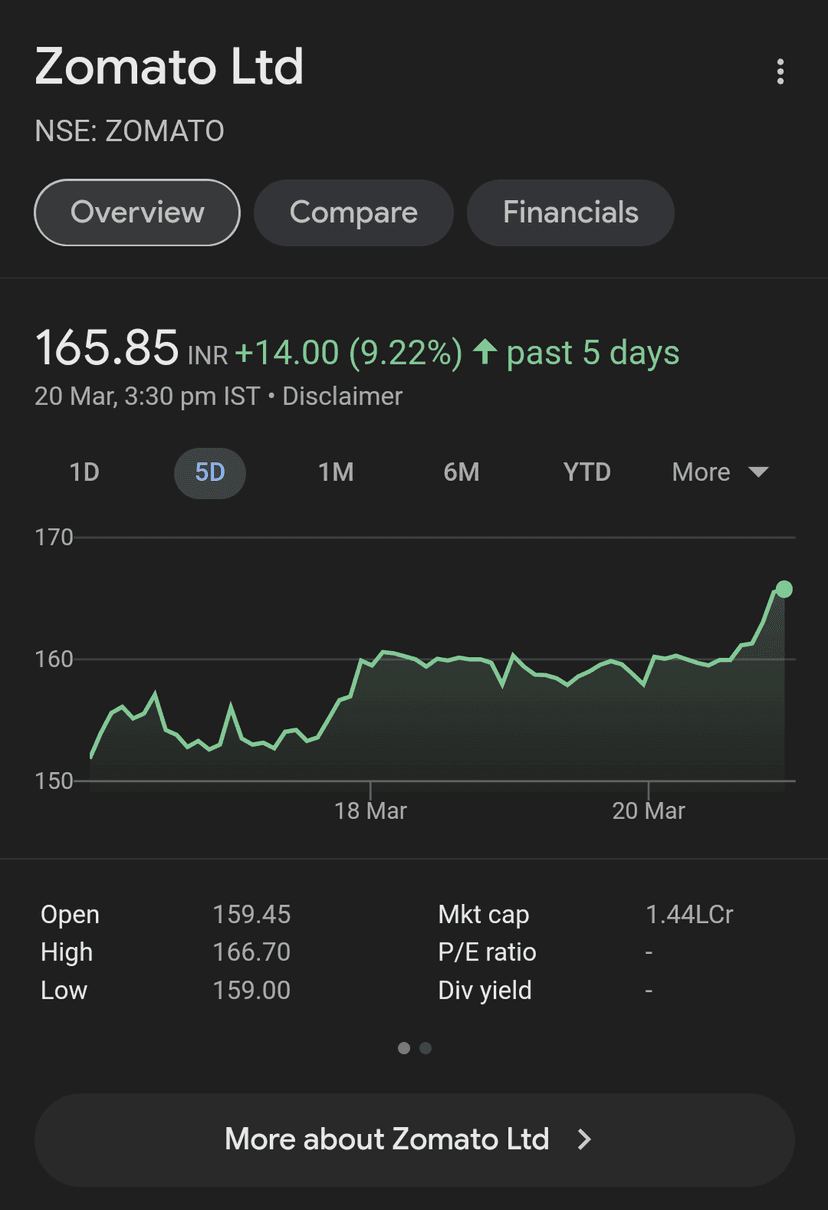Open the Financials tab
The image size is (828, 1210).
click(570, 212)
